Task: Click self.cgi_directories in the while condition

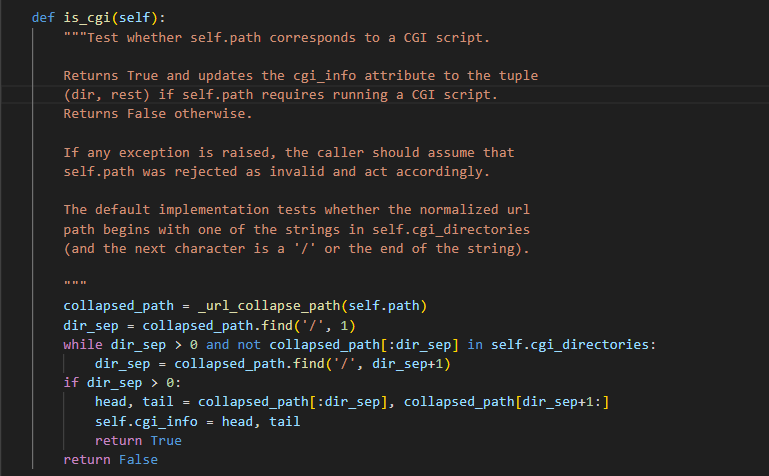Action: (x=569, y=345)
